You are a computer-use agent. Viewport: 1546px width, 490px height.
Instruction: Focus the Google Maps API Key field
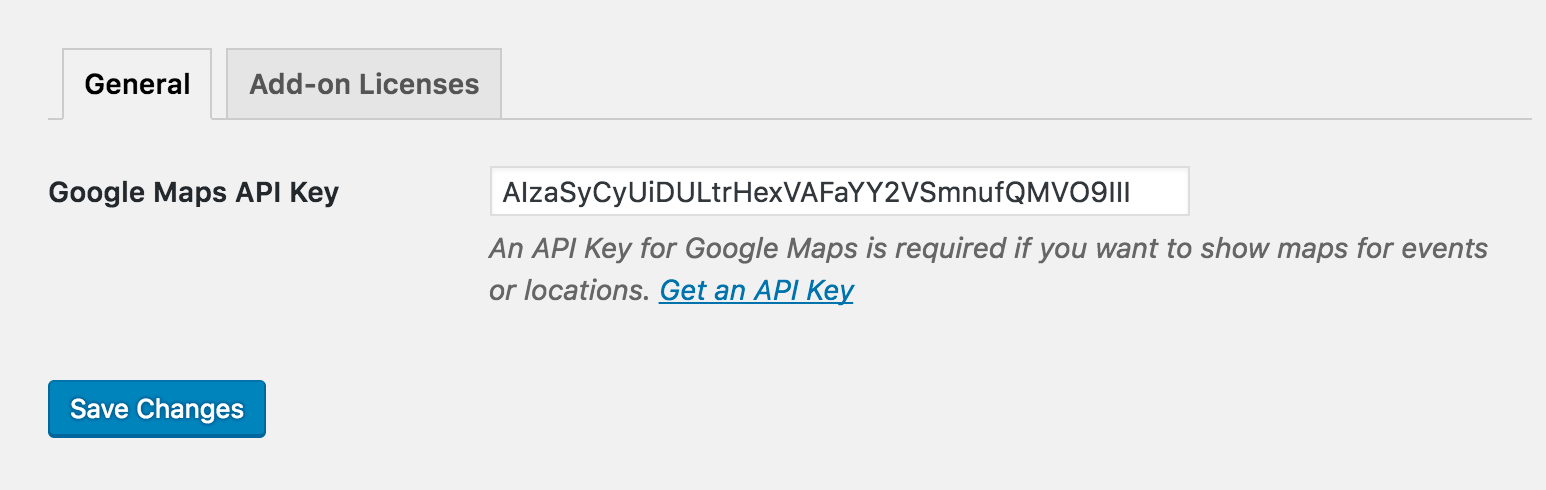[839, 191]
